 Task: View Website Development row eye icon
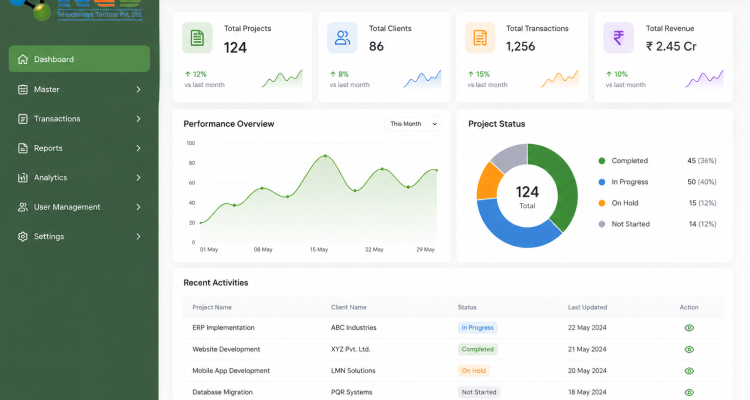(689, 349)
